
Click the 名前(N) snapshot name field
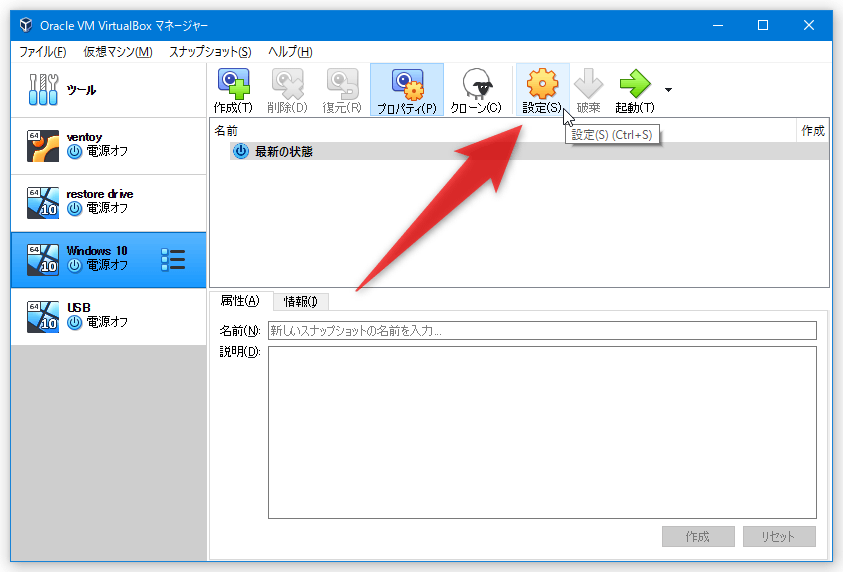coord(542,330)
